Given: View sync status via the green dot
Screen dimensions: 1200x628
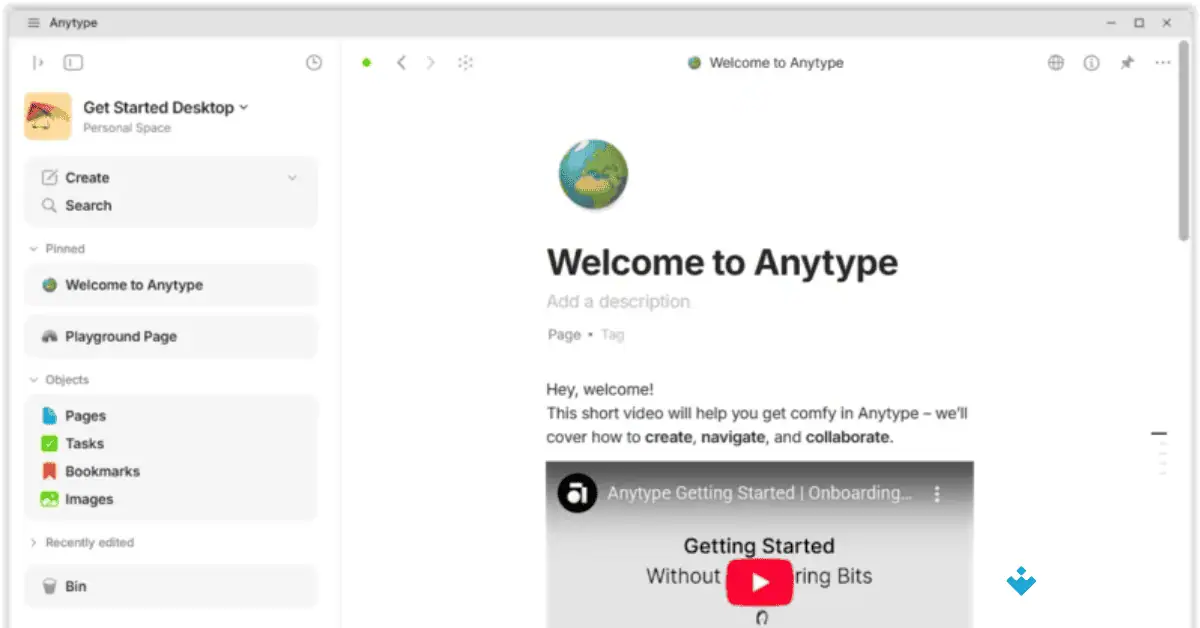Looking at the screenshot, I should click(366, 62).
